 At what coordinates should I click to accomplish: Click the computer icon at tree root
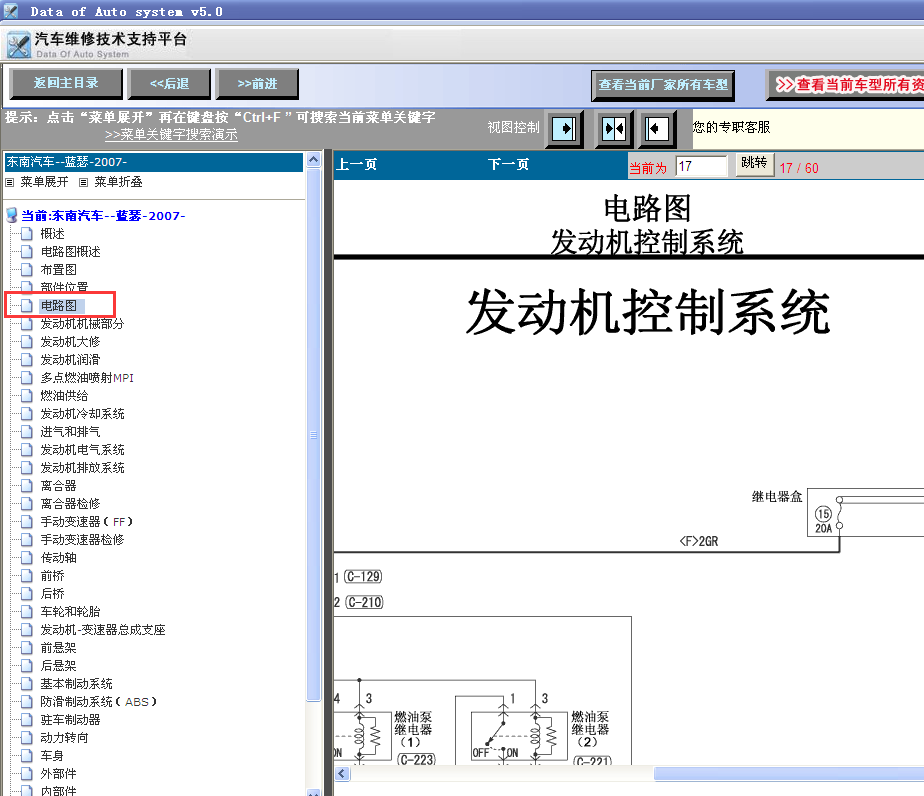(x=12, y=215)
